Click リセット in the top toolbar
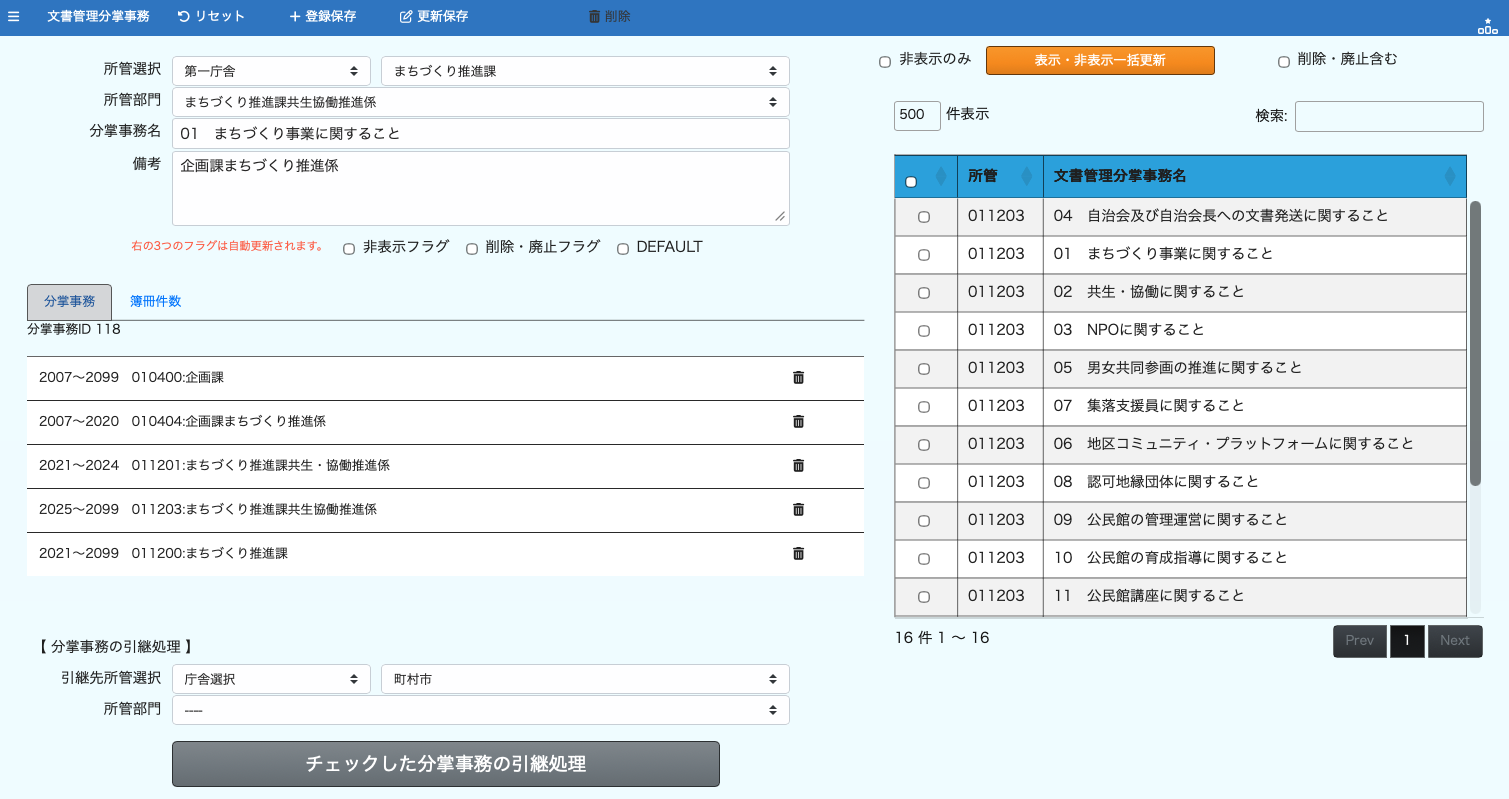 pyautogui.click(x=211, y=16)
